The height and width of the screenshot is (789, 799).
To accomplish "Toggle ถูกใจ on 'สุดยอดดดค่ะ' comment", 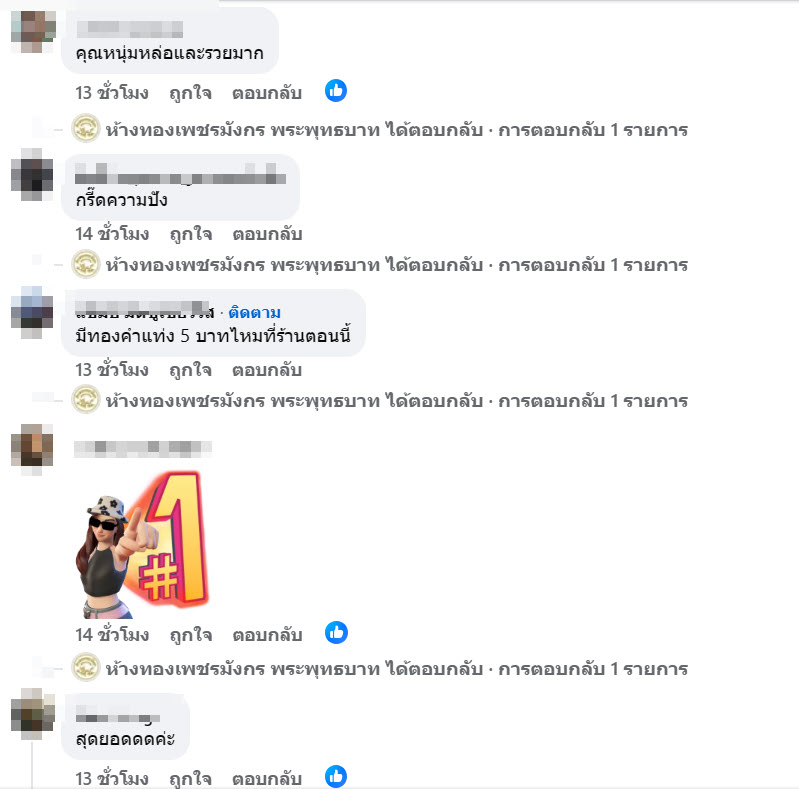I will pos(191,779).
